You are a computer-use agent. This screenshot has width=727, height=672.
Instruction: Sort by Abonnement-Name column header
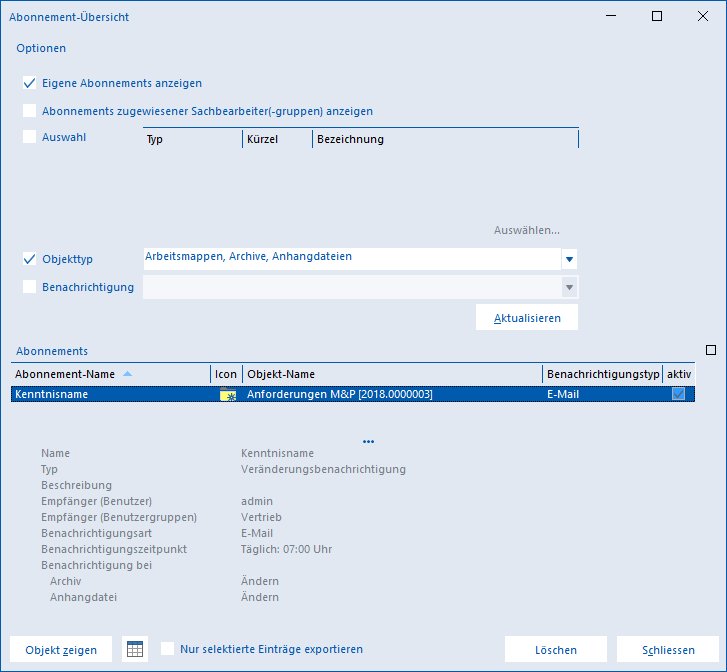click(110, 374)
